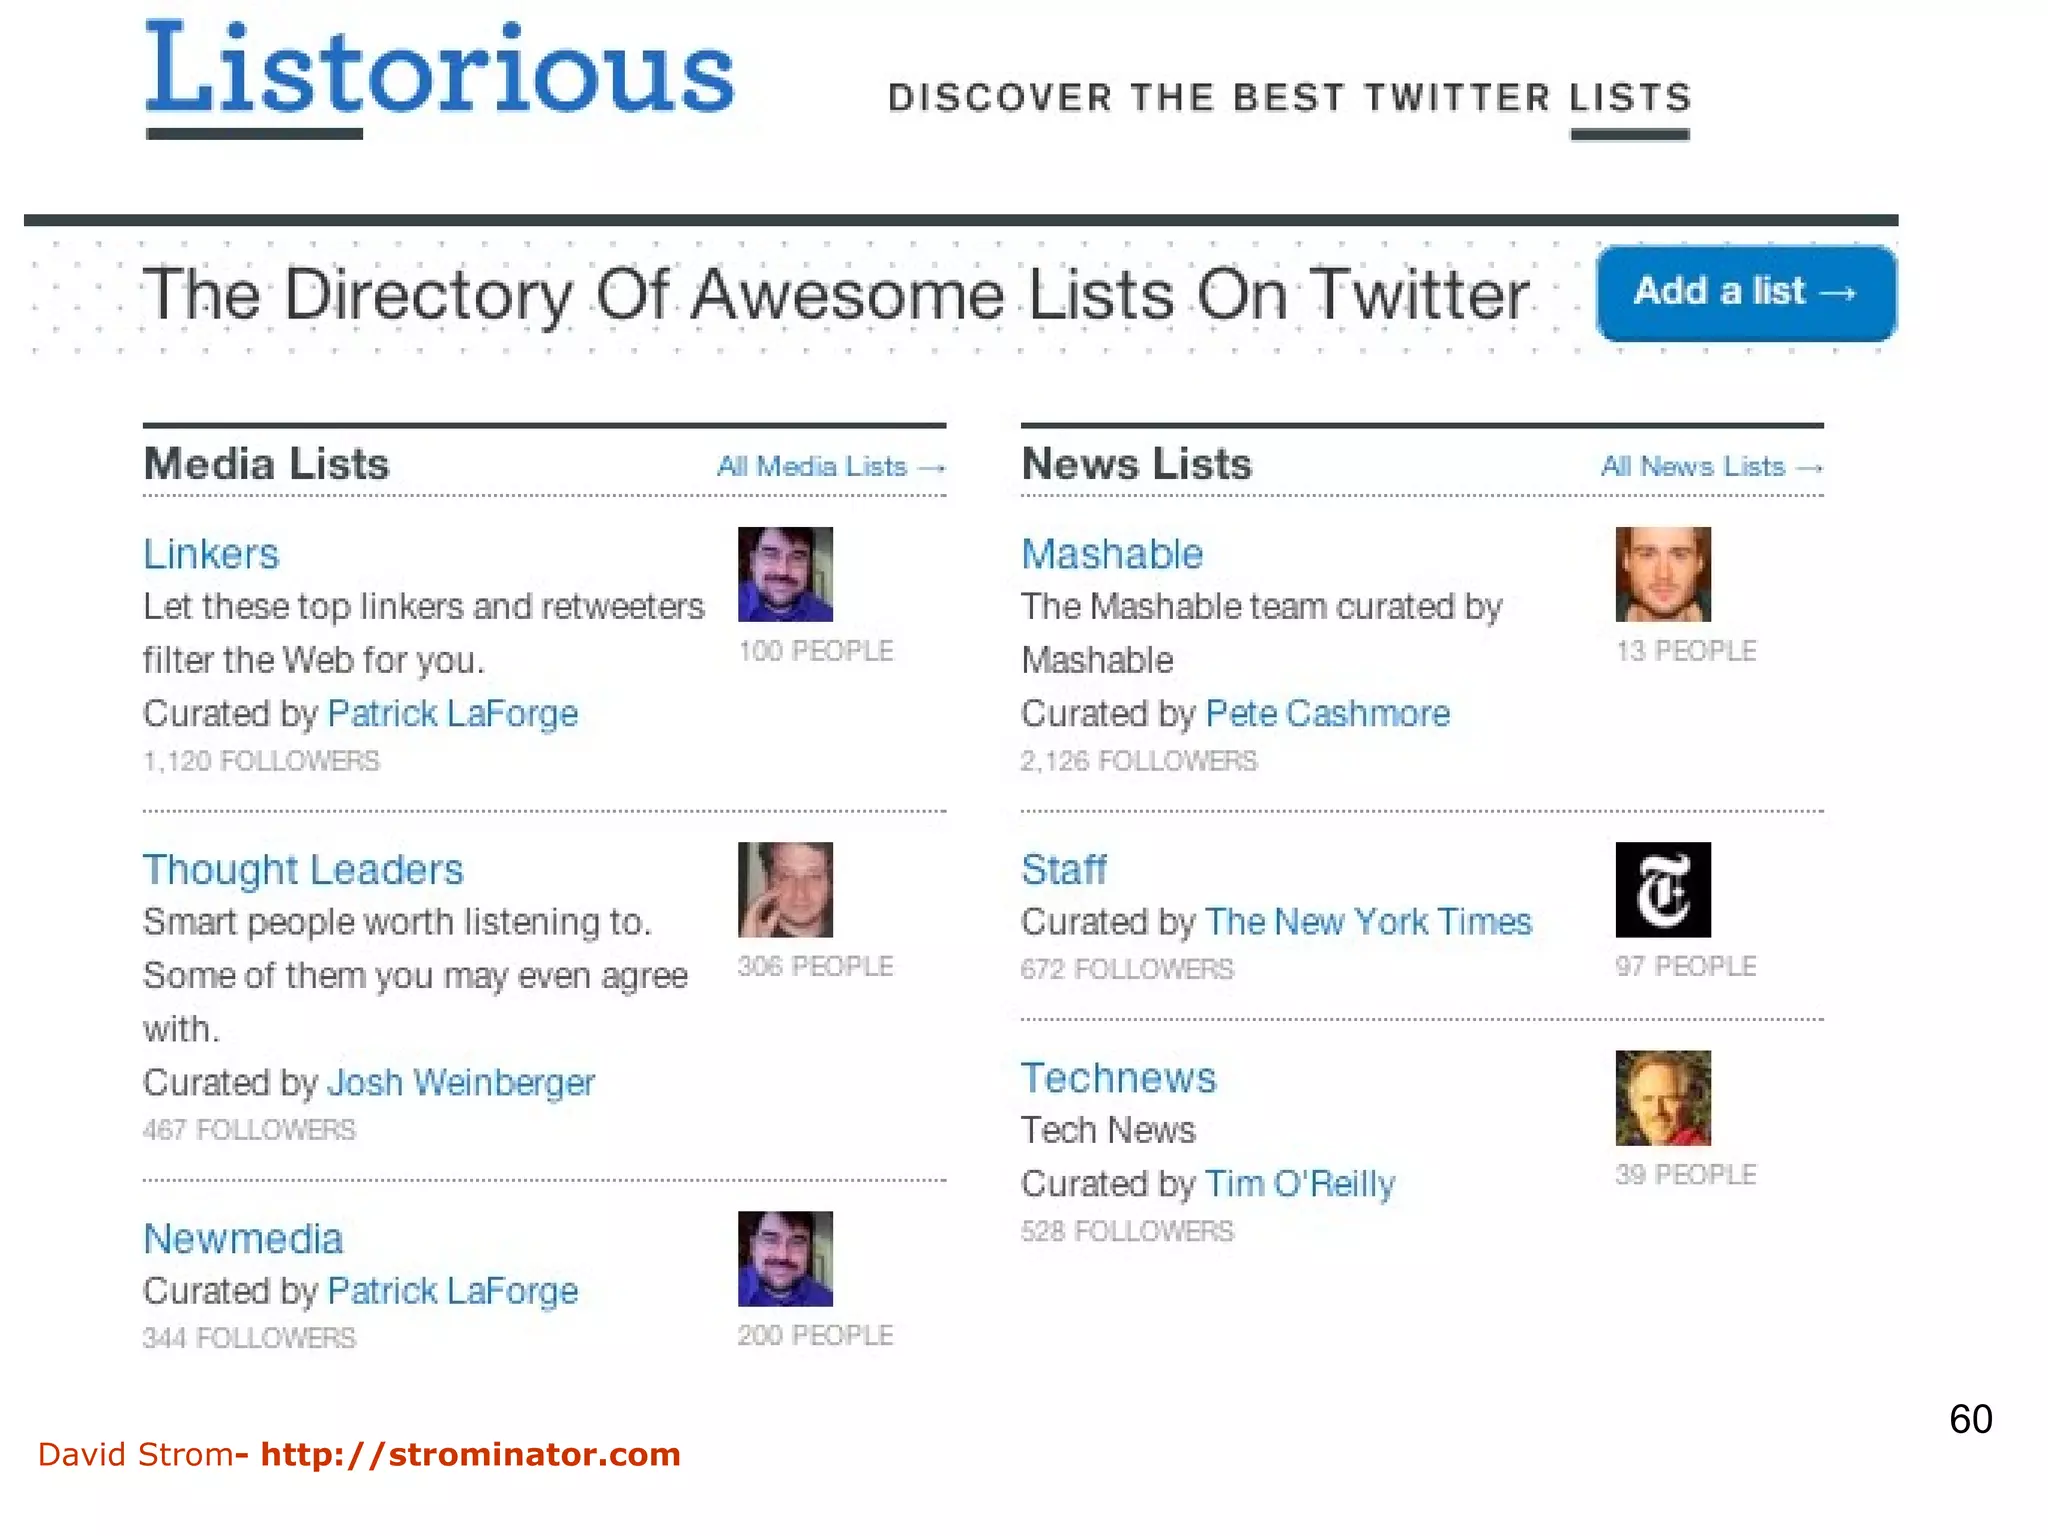This screenshot has width=2048, height=1536.
Task: Click Pete Cashmore curator link
Action: [1327, 713]
